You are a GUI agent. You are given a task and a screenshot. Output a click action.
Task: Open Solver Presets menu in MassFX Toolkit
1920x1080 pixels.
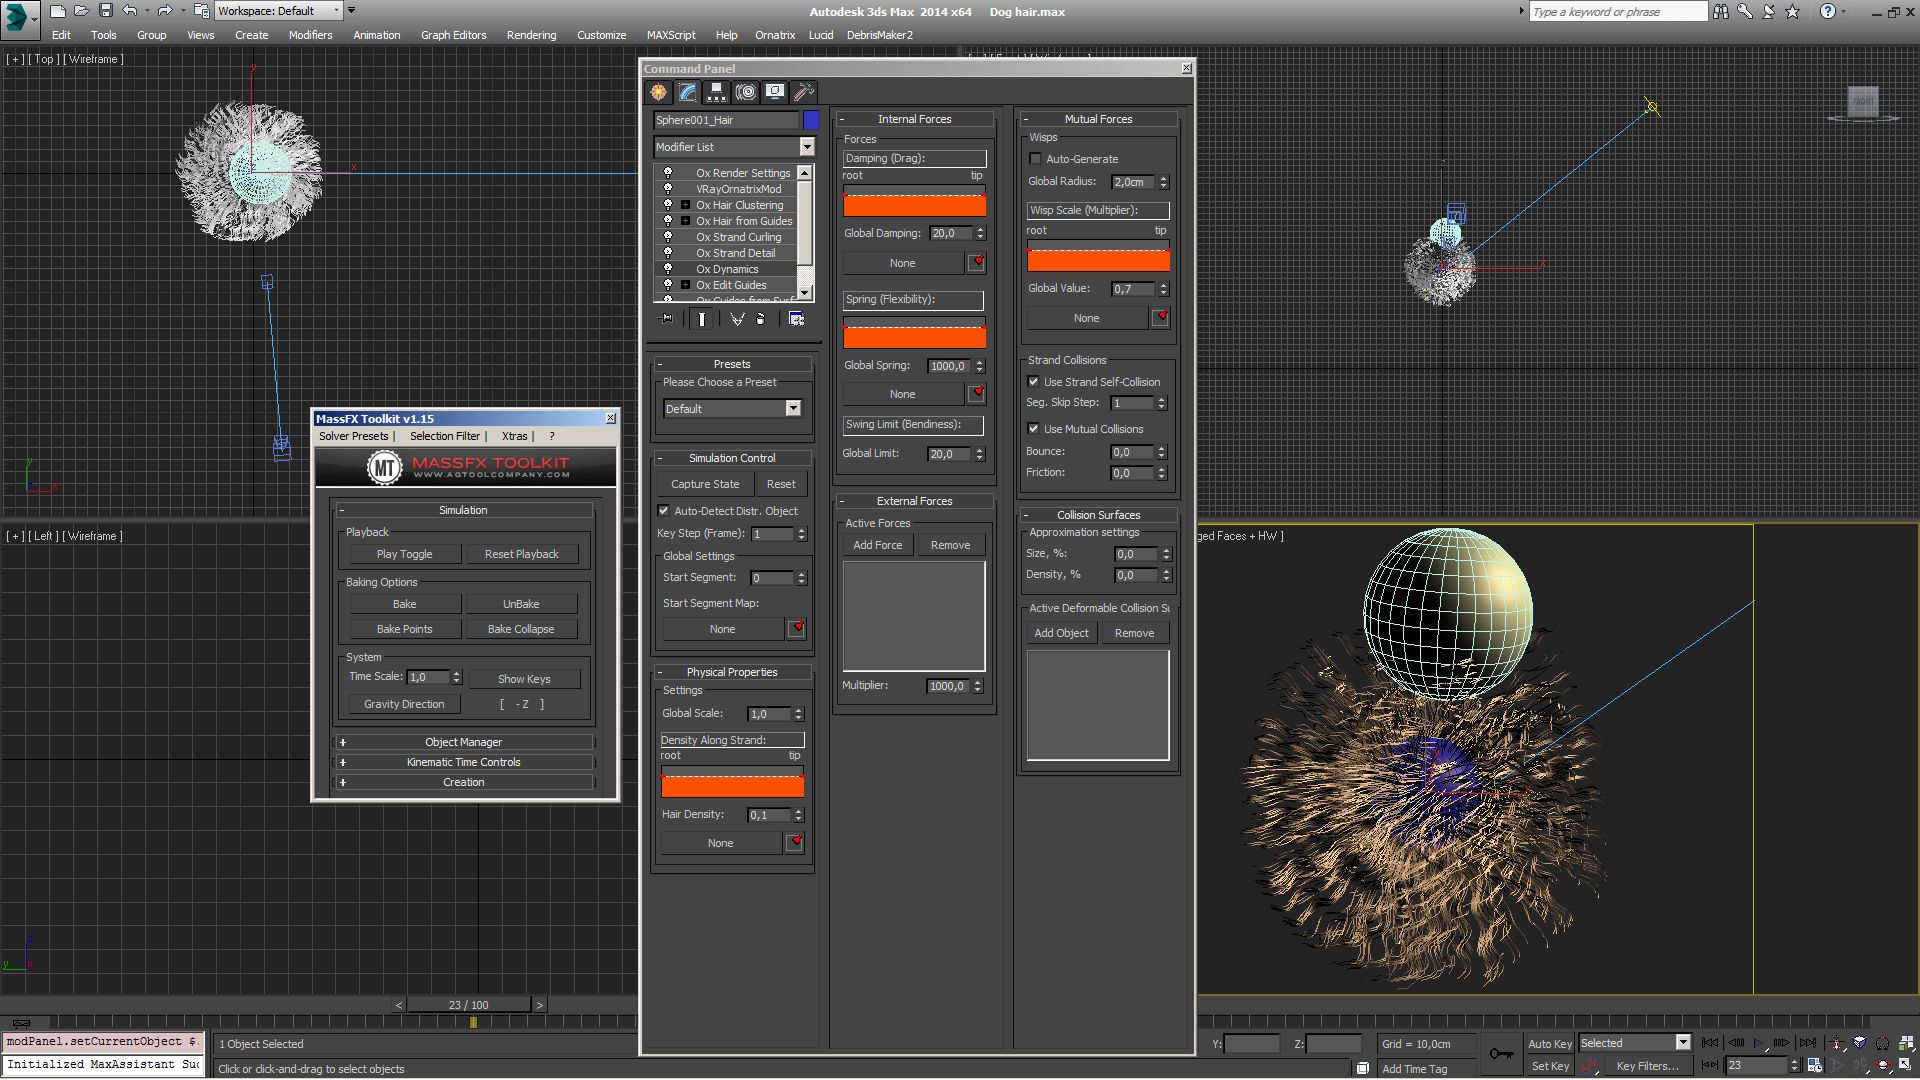tap(354, 436)
